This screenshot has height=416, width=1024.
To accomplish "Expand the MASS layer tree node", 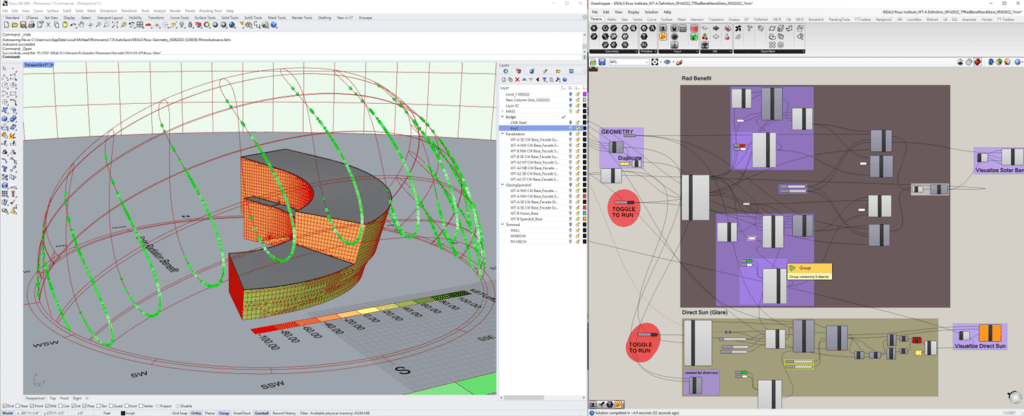I will (502, 111).
